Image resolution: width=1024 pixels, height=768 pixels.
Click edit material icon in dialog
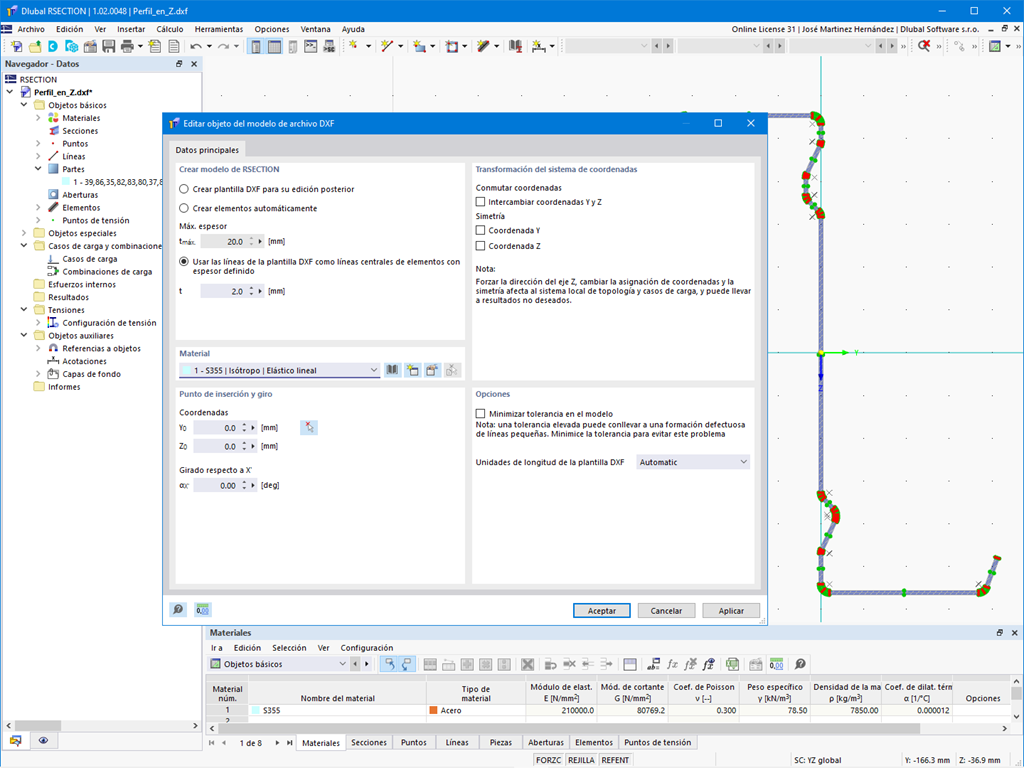pyautogui.click(x=432, y=370)
